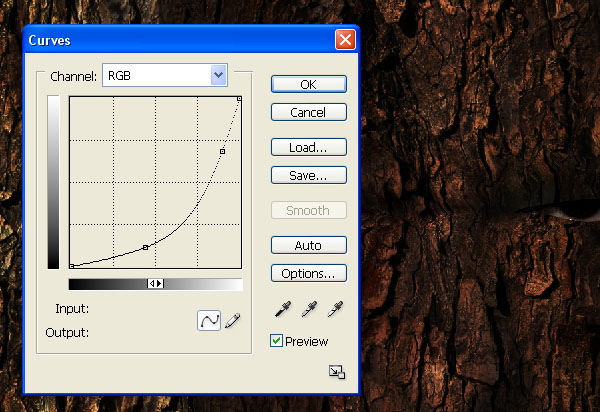The width and height of the screenshot is (600, 412).
Task: Toggle the Preview checkbox
Action: (277, 342)
